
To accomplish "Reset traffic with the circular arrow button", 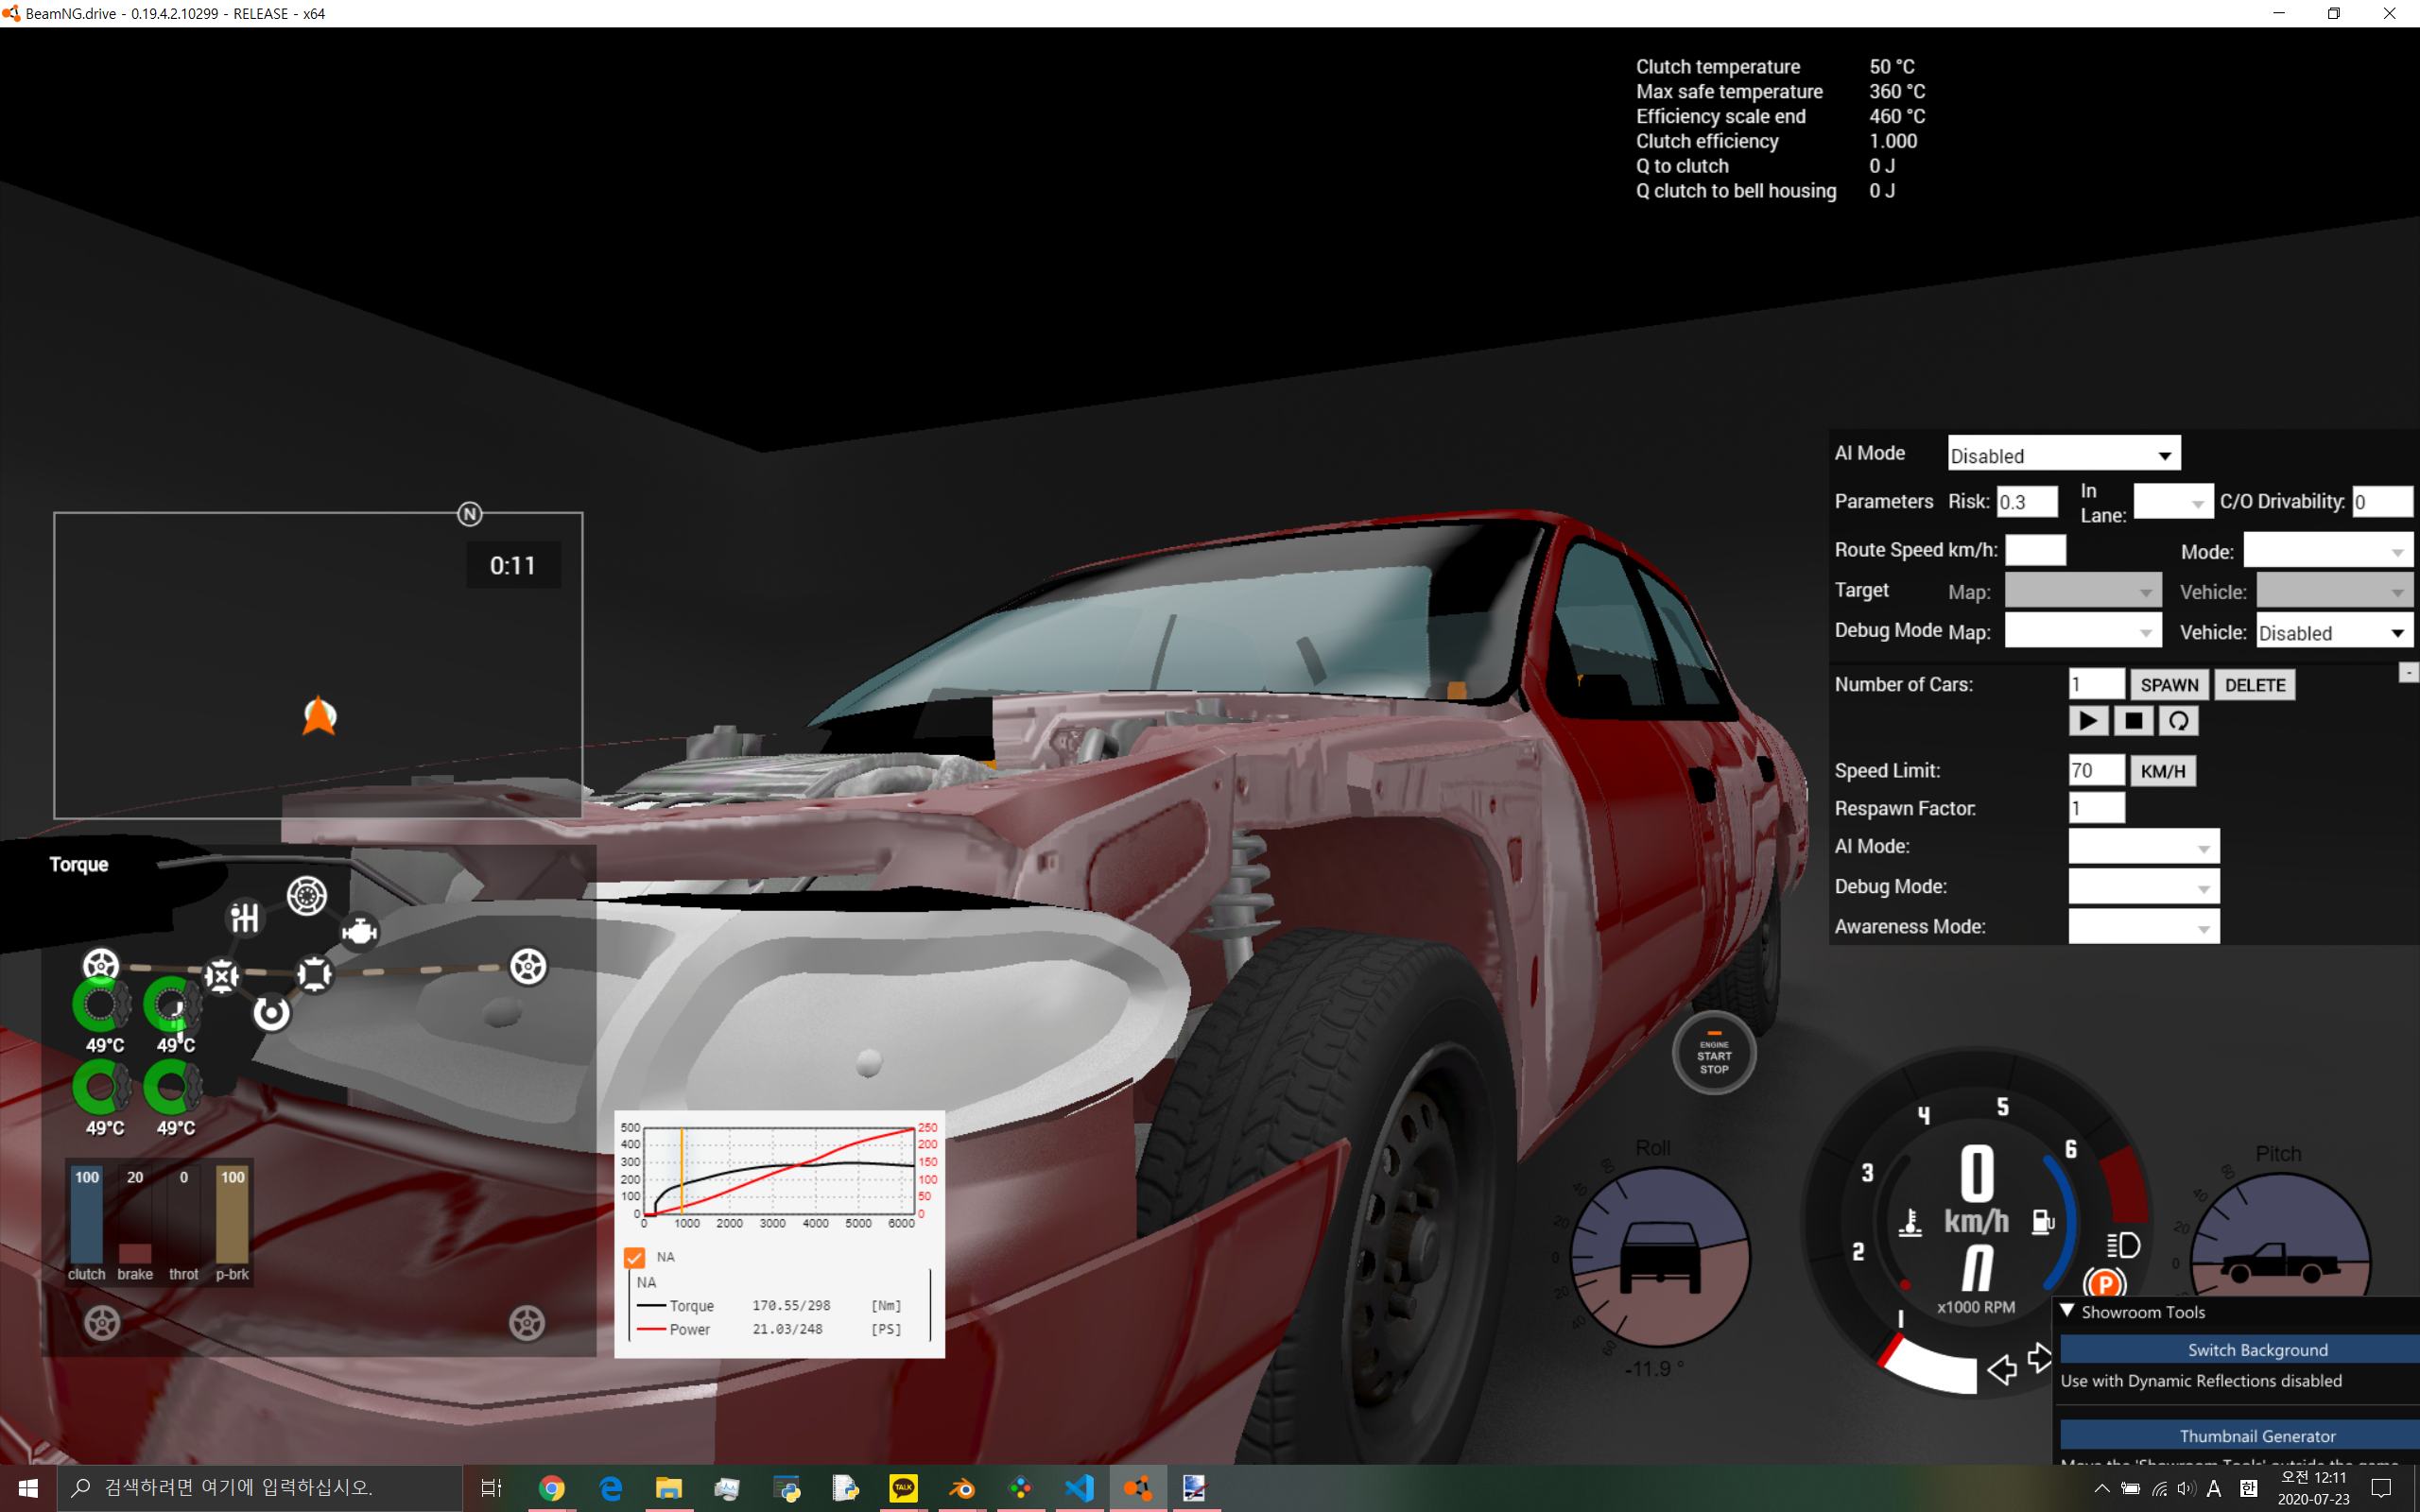I will tap(2178, 720).
